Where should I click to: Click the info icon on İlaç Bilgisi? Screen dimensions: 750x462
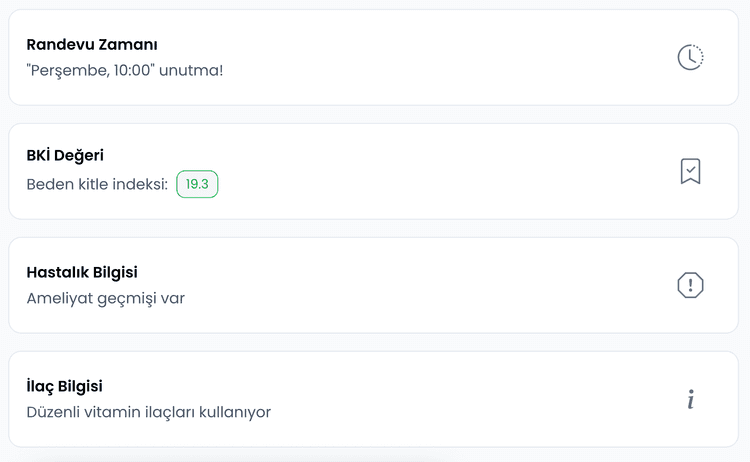point(690,399)
